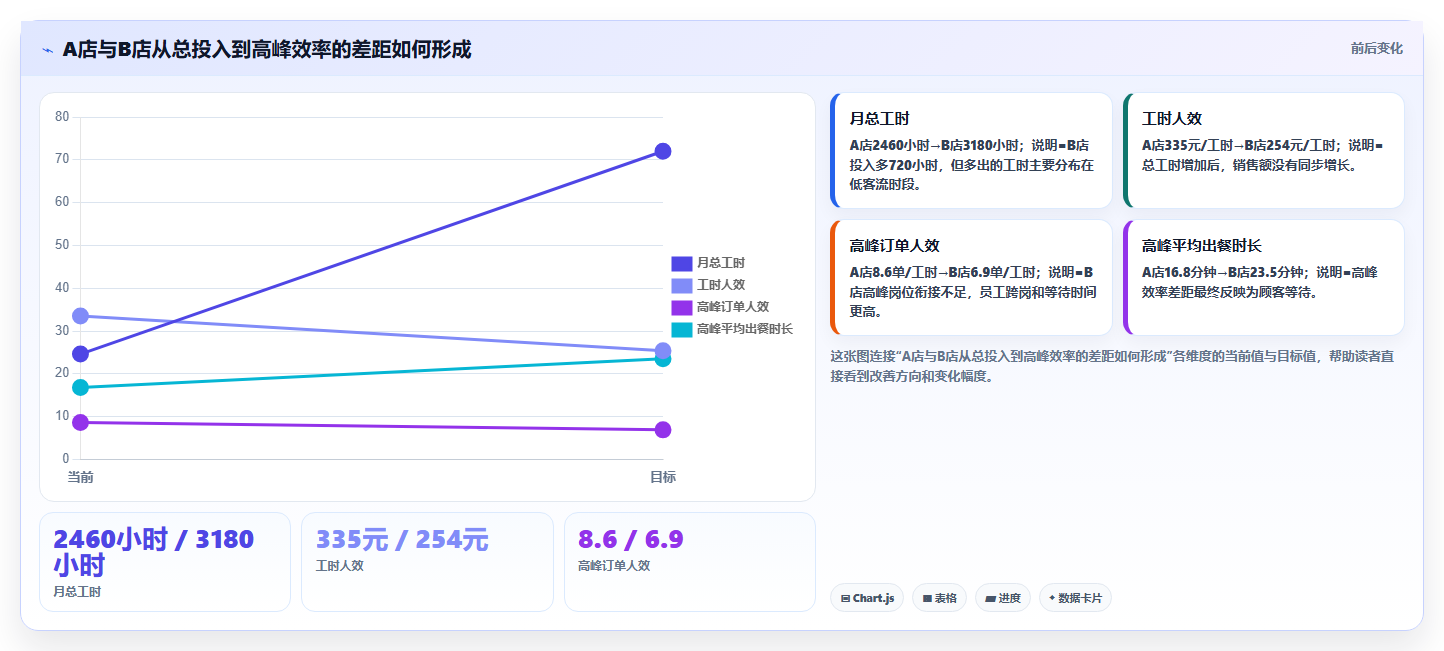Click the lightning icon beside the title

48,50
